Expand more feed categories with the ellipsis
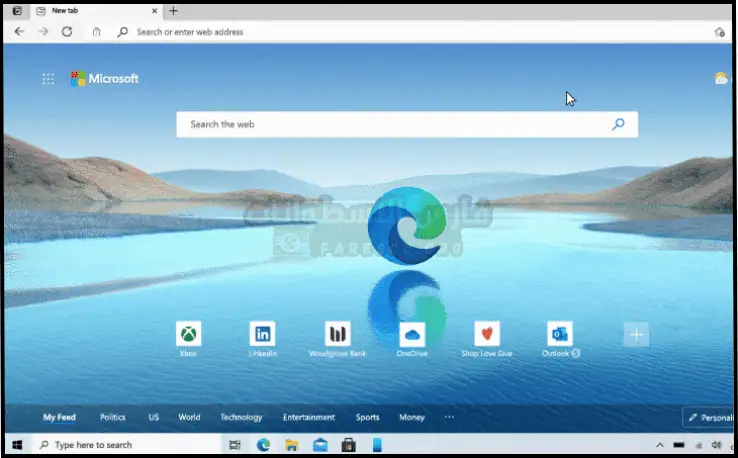Image resolution: width=738 pixels, height=458 pixels. [449, 417]
